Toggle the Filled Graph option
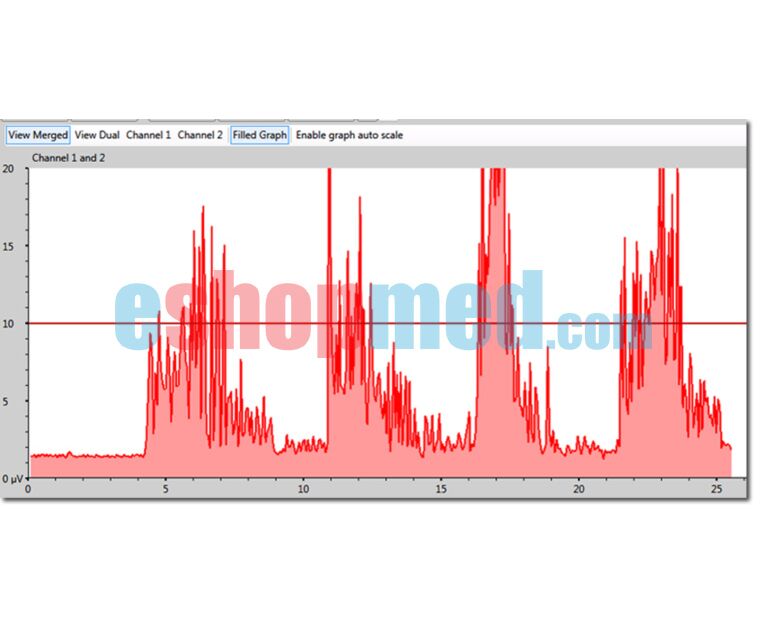This screenshot has height=629, width=768. click(x=259, y=135)
